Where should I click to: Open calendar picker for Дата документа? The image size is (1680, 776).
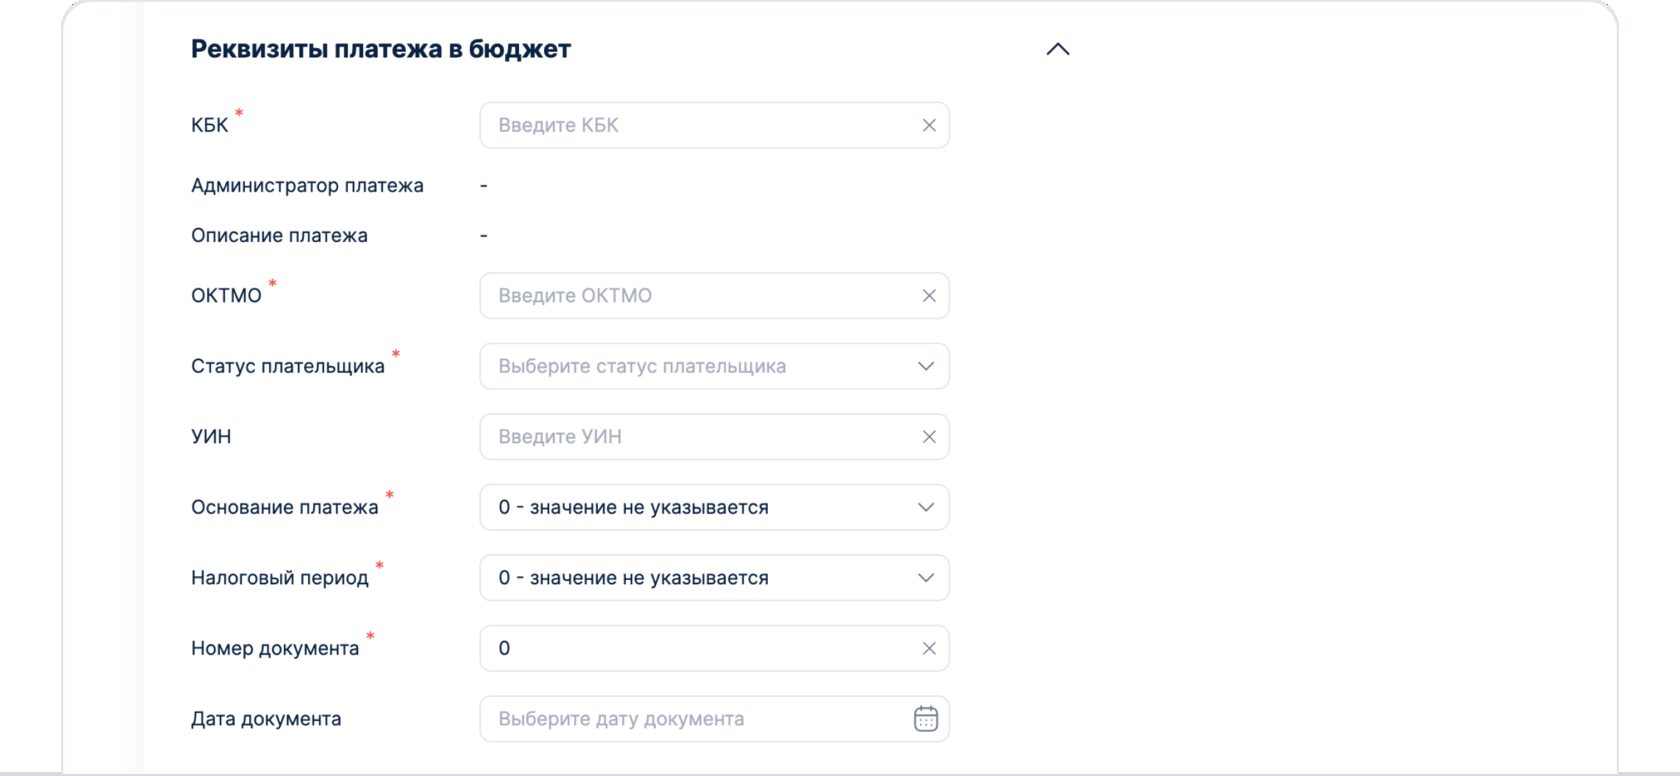(926, 719)
